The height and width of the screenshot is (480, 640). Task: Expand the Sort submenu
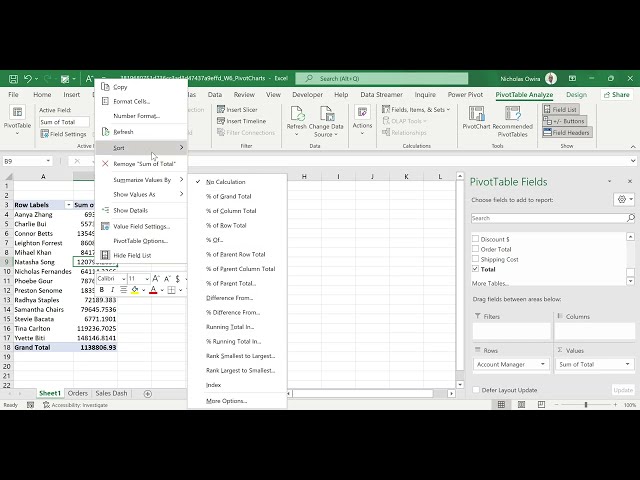tap(141, 148)
